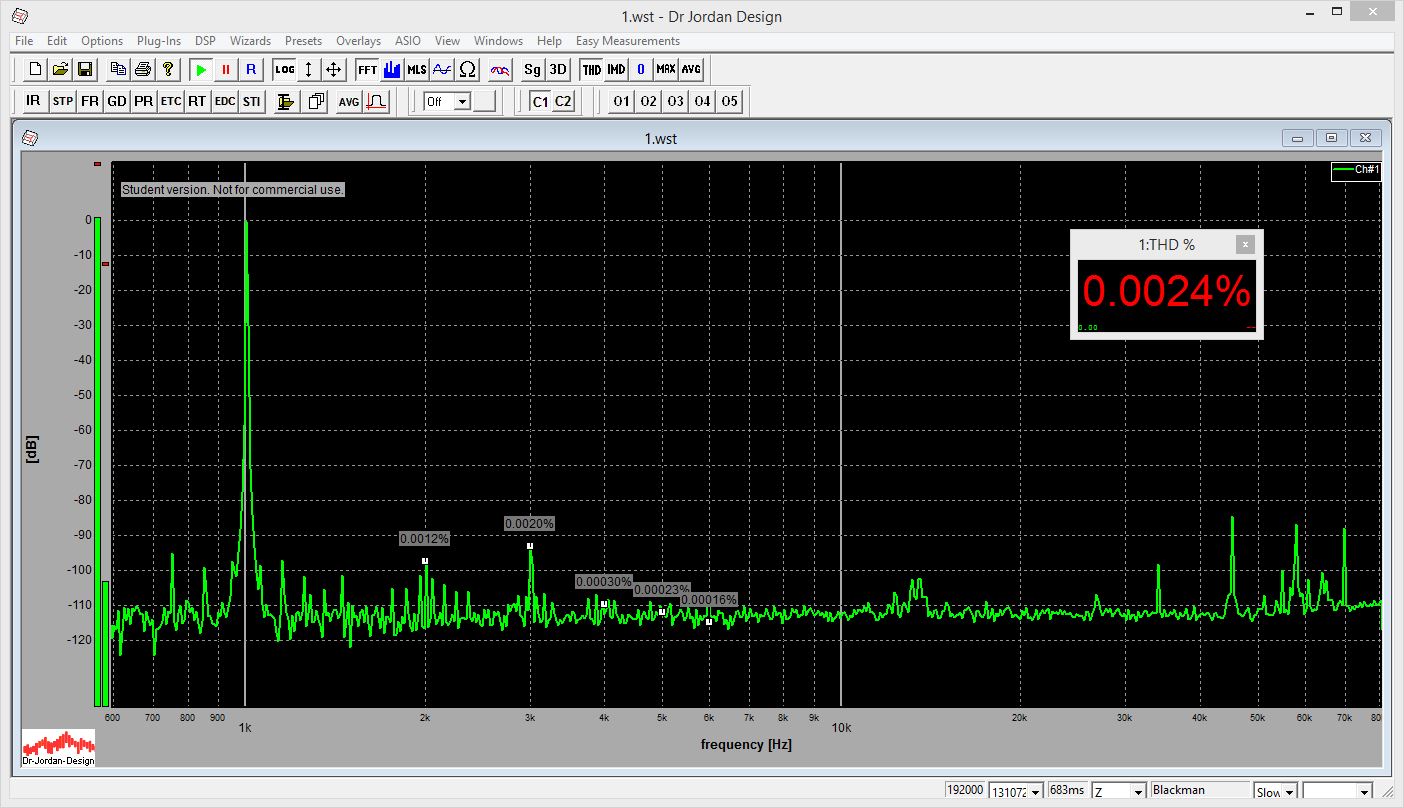The image size is (1404, 808).
Task: Click the vertical double-arrow scaling icon
Action: 309,69
